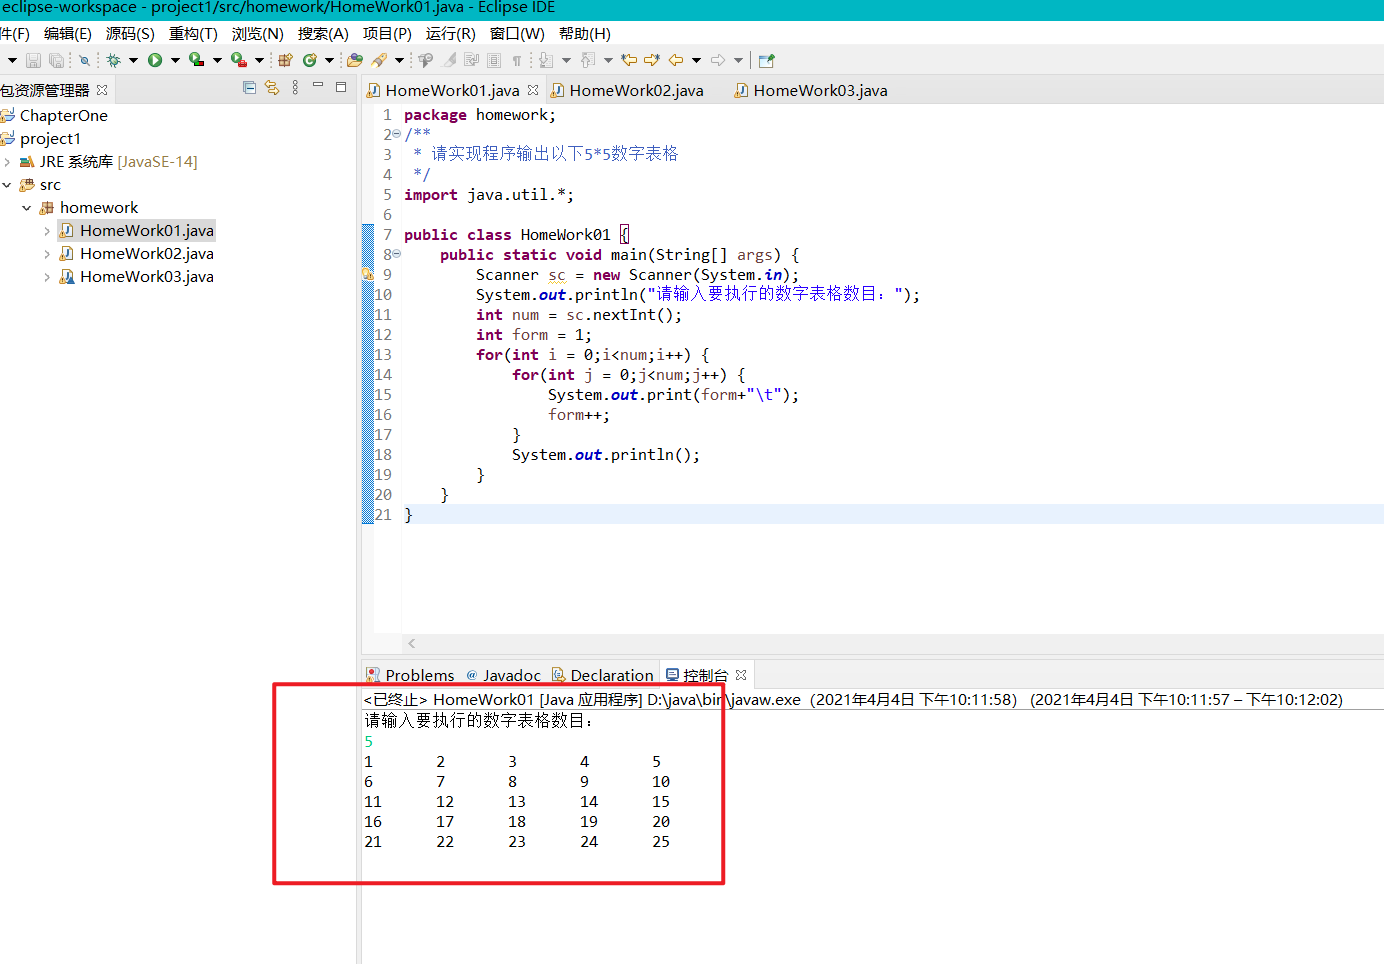
Task: Open the 窗口(W) menu
Action: (x=517, y=34)
